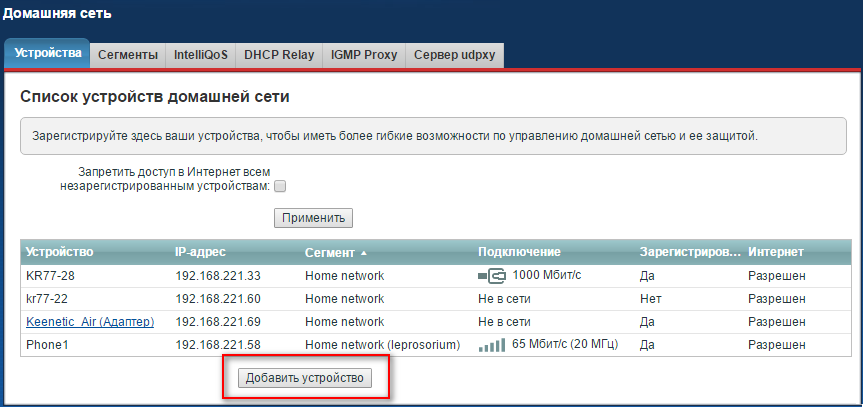863x407 pixels.
Task: Click the Ethernet connection icon for KR77-28
Action: coord(492,276)
